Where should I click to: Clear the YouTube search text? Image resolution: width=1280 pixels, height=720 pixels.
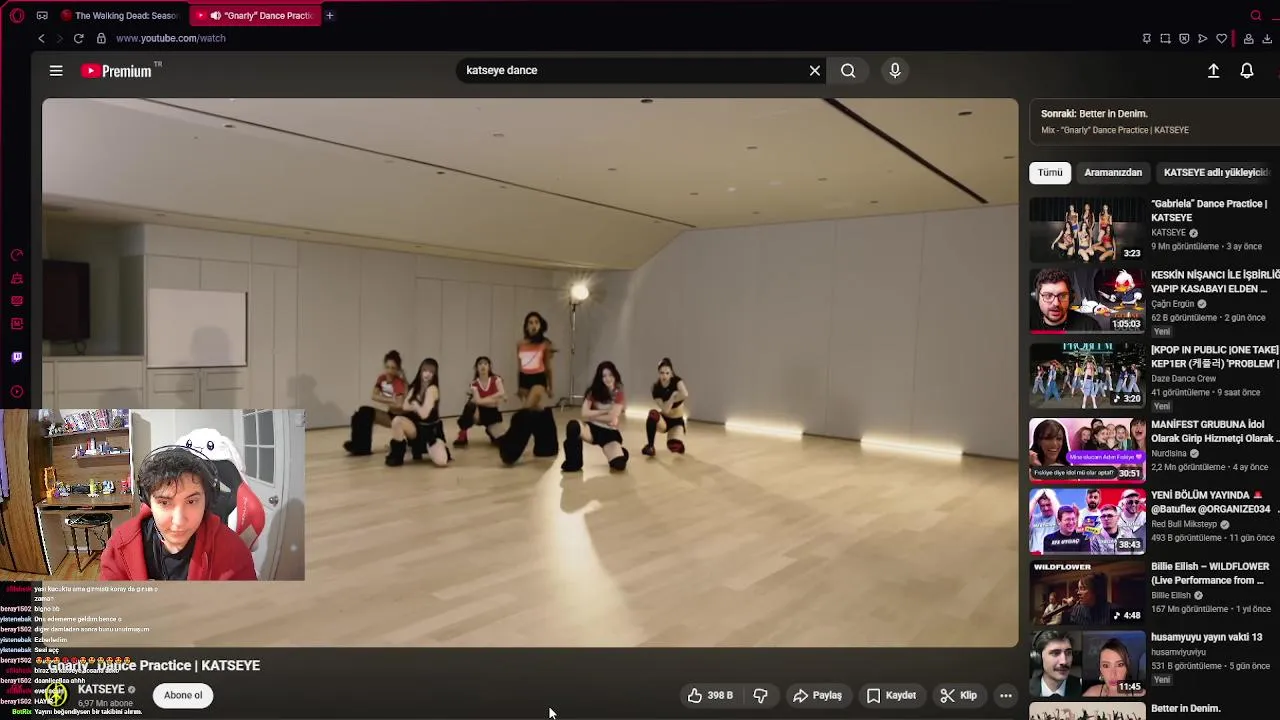[x=815, y=70]
